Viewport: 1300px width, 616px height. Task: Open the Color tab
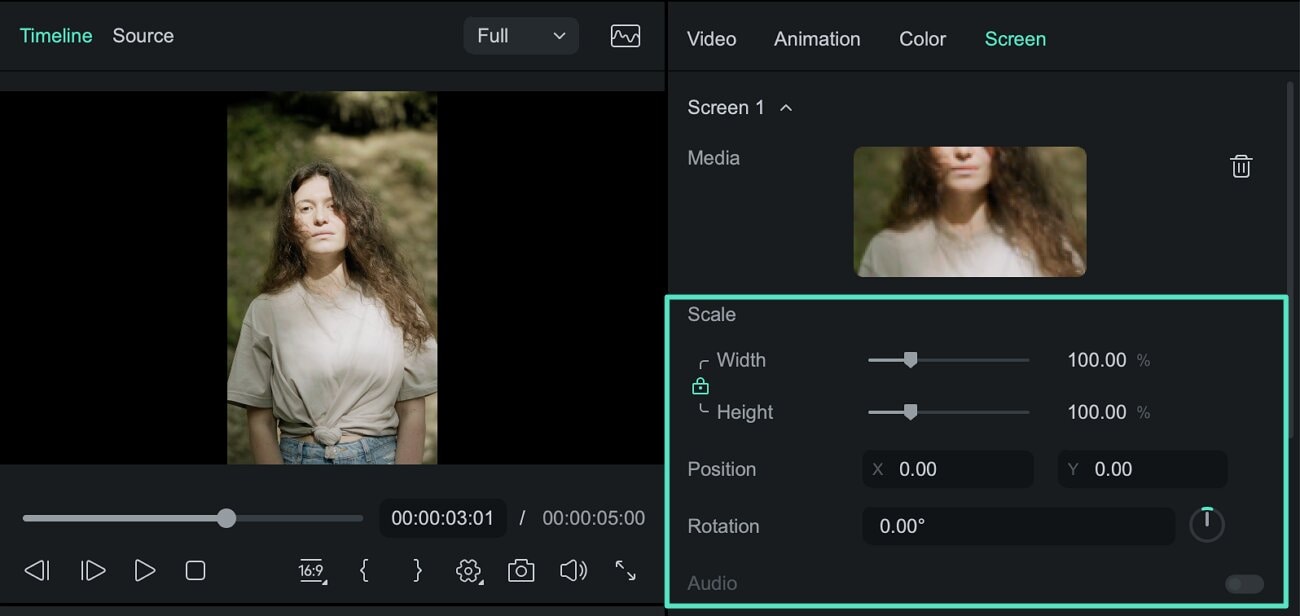(x=922, y=39)
